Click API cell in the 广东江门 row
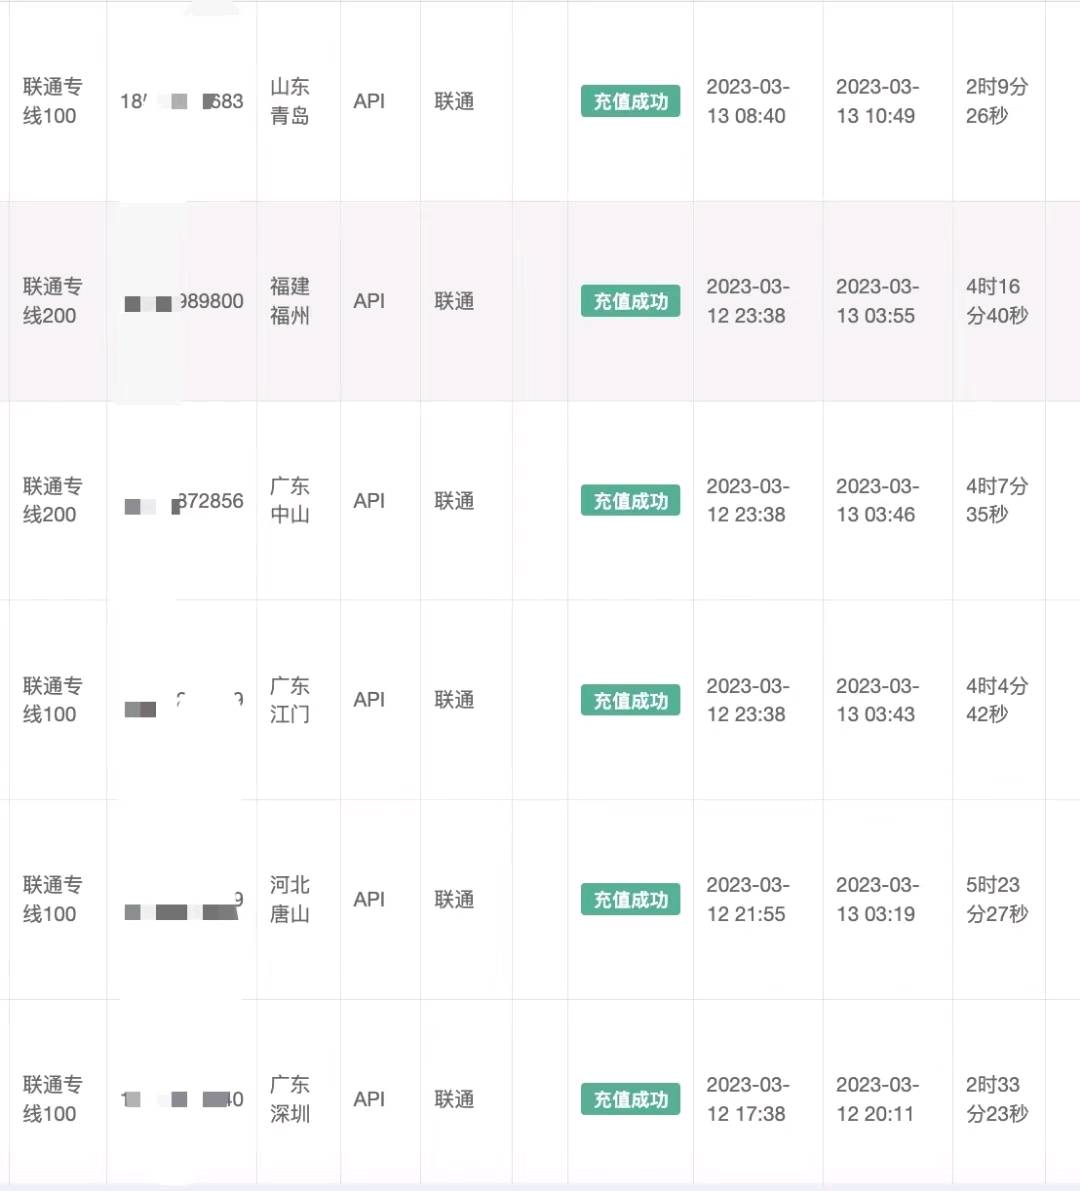The image size is (1080, 1191). 369,700
